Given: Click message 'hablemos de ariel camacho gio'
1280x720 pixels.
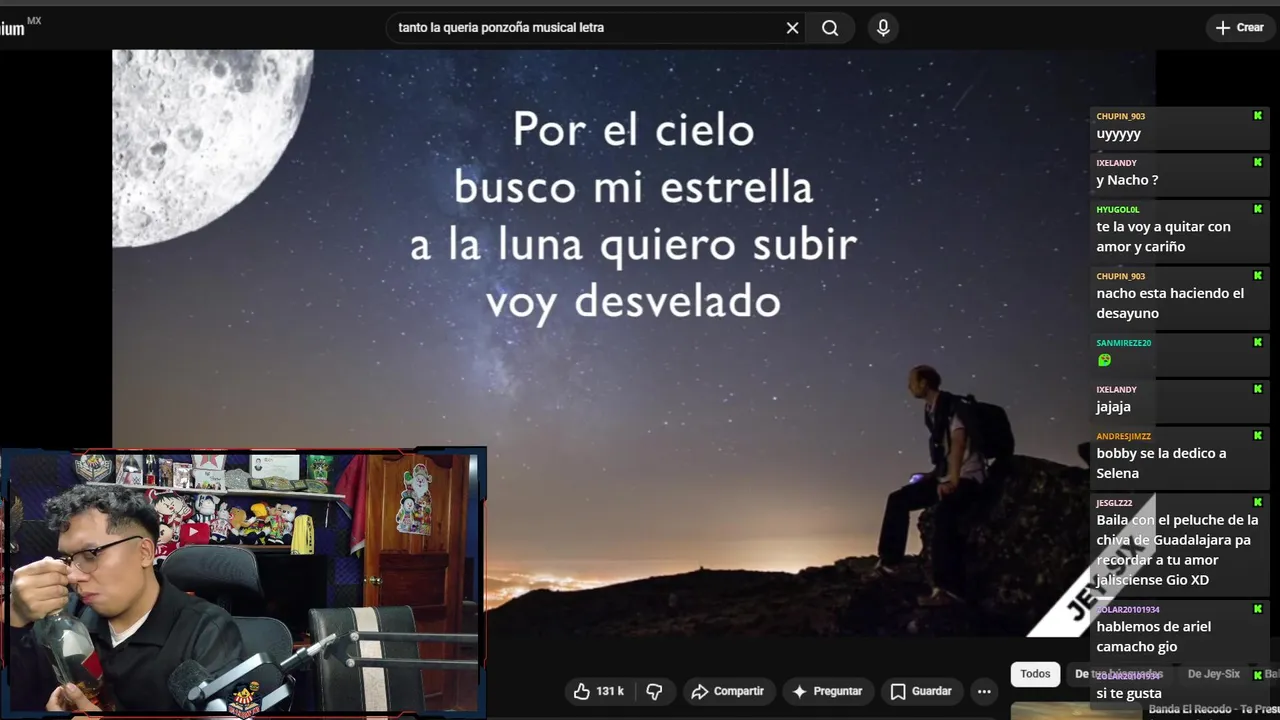Looking at the screenshot, I should 1153,636.
